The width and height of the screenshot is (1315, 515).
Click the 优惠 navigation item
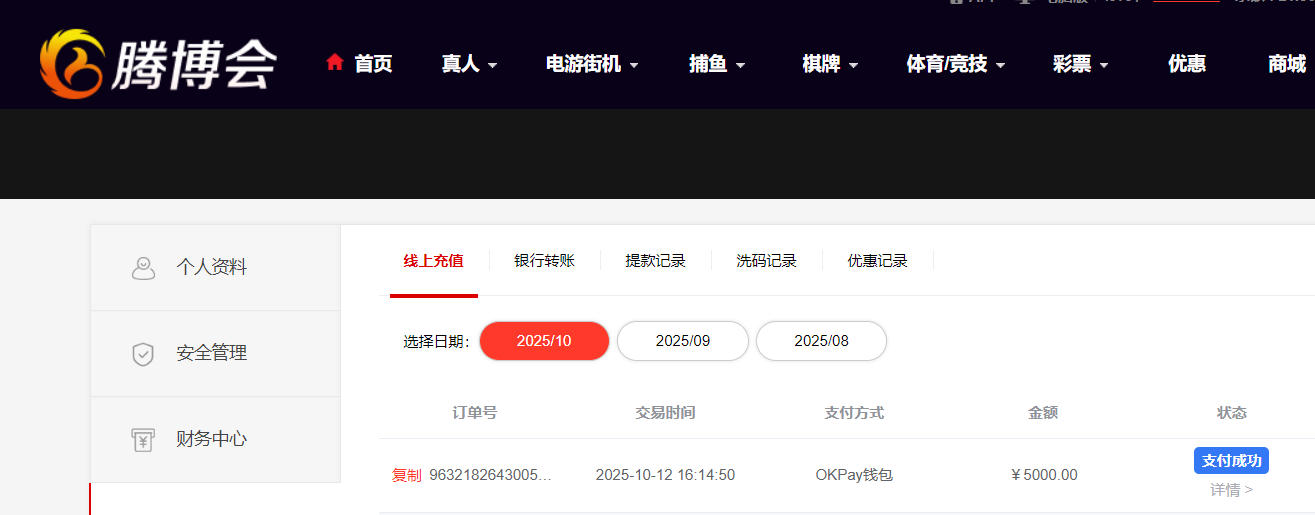[x=1187, y=64]
